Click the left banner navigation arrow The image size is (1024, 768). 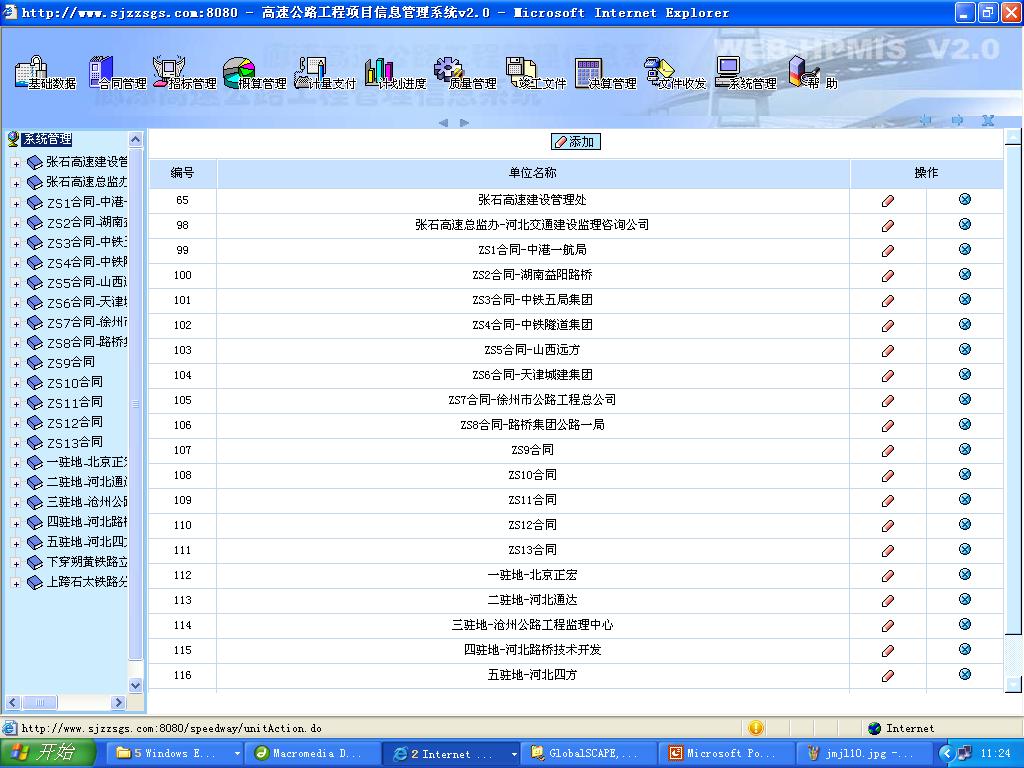(443, 122)
